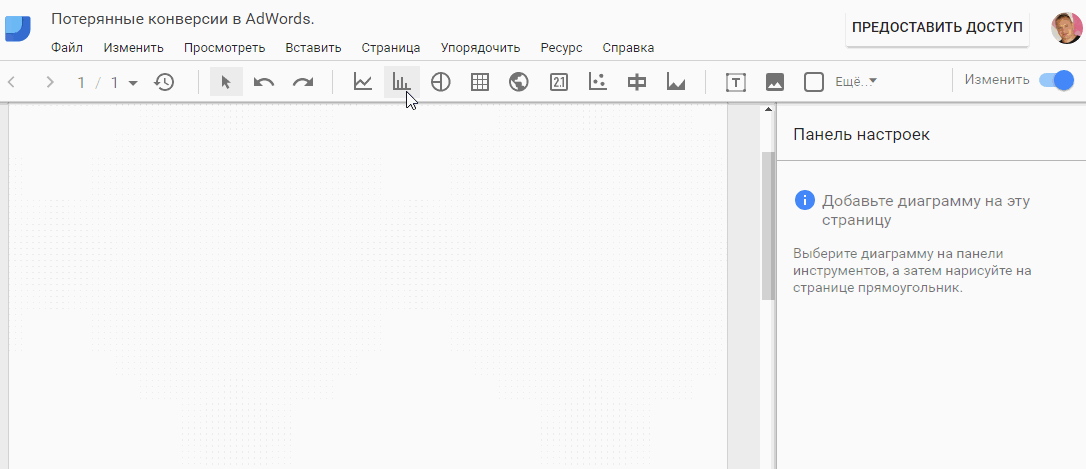Image resolution: width=1086 pixels, height=469 pixels.
Task: Open the Изменить menu in menu bar
Action: coord(134,48)
